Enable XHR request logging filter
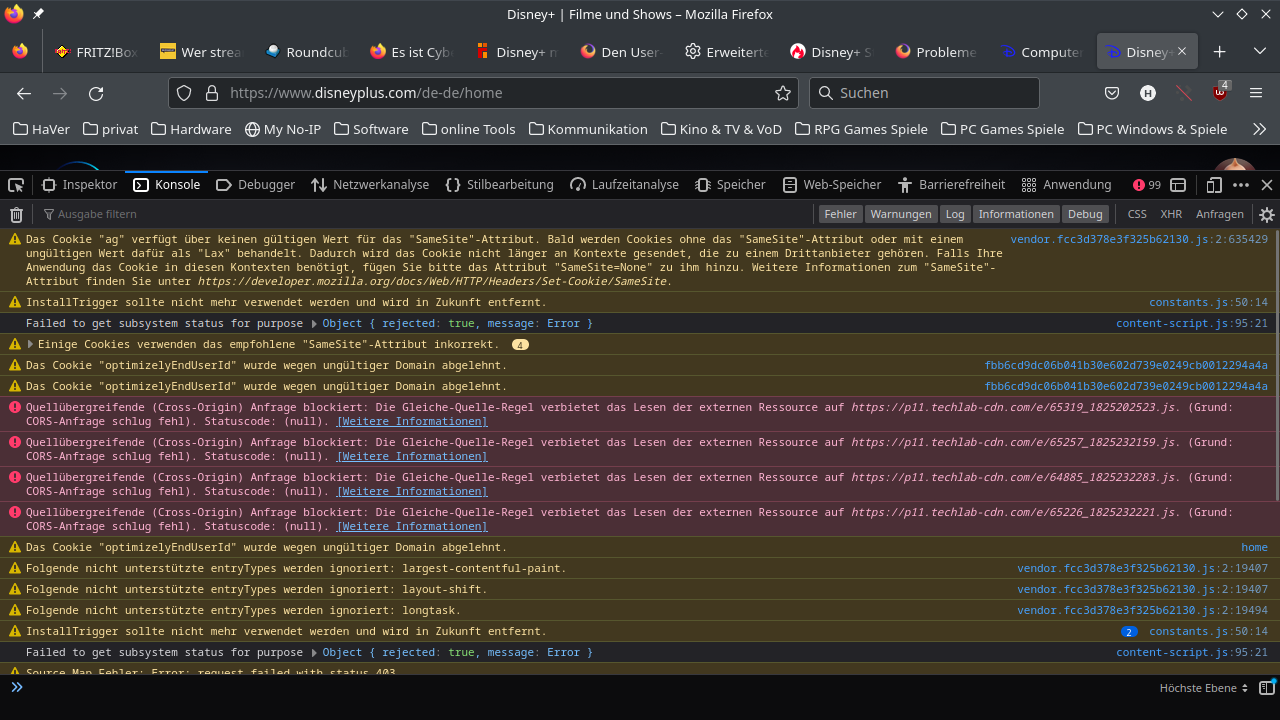 click(x=1170, y=214)
